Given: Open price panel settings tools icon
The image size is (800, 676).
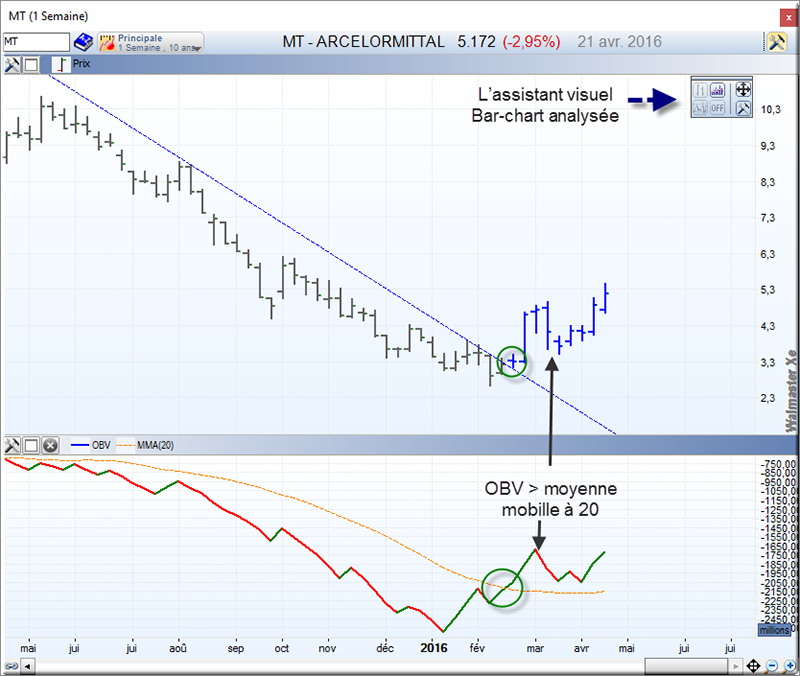Looking at the screenshot, I should tap(12, 64).
